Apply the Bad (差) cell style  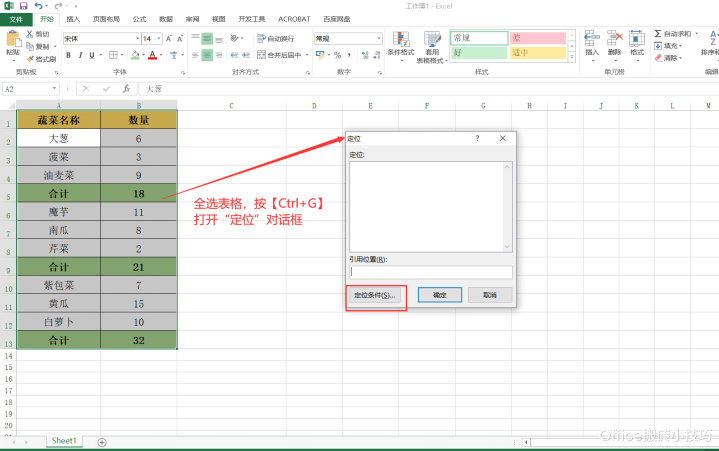[538, 38]
